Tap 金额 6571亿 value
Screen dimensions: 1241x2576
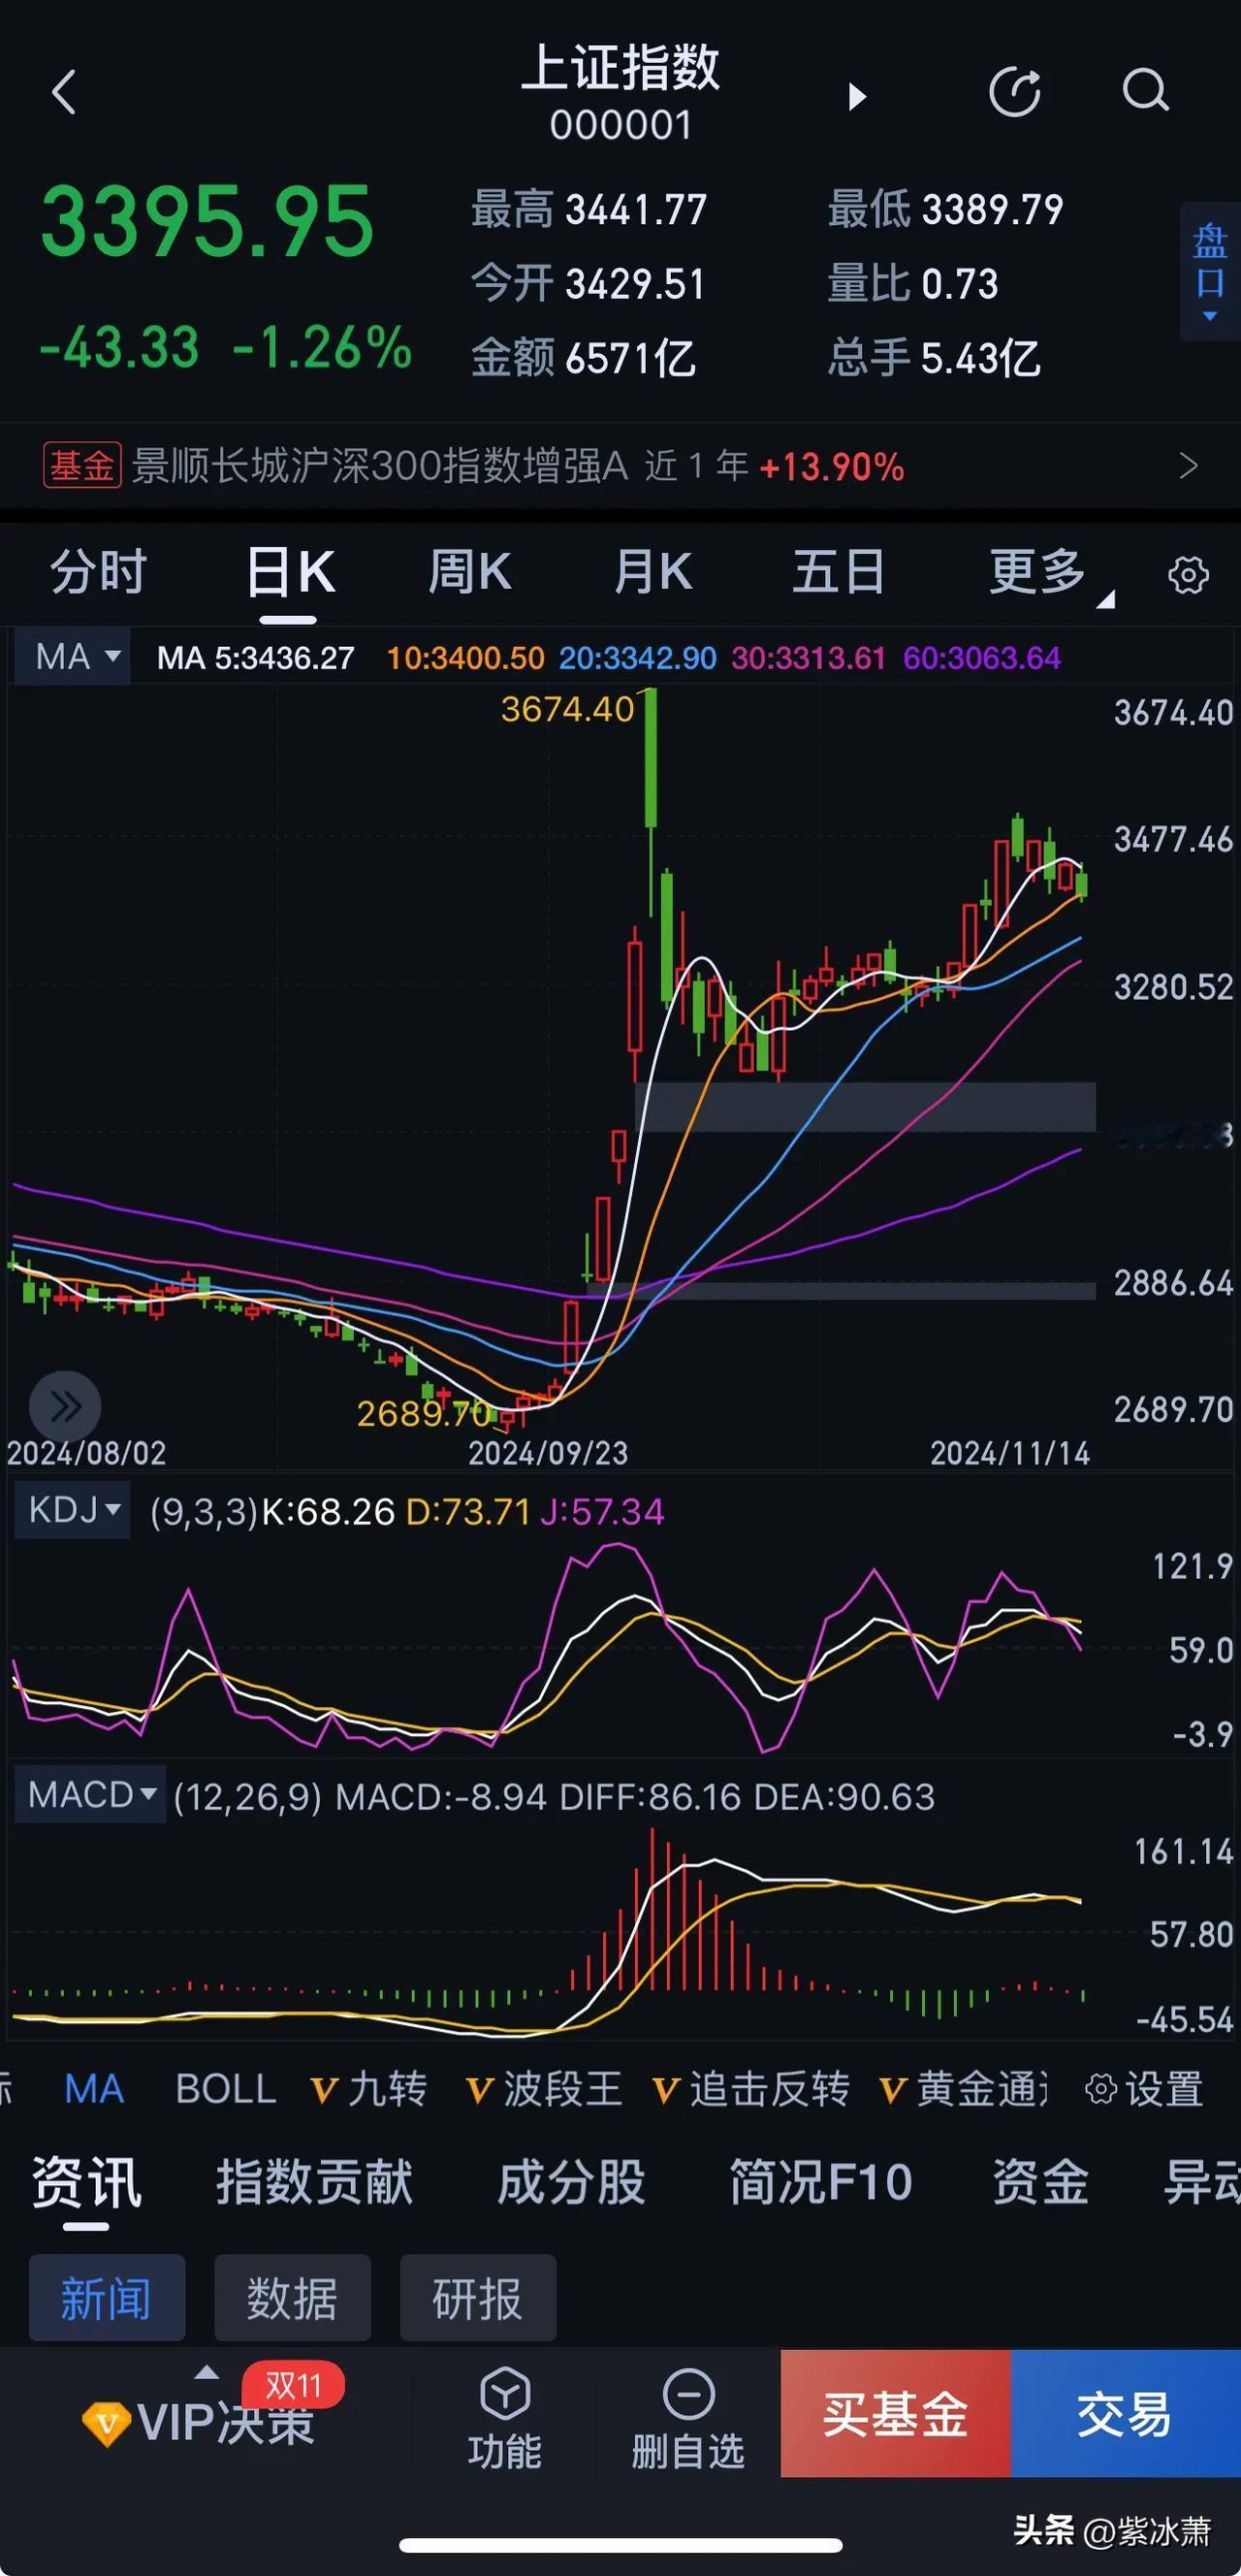[x=583, y=358]
